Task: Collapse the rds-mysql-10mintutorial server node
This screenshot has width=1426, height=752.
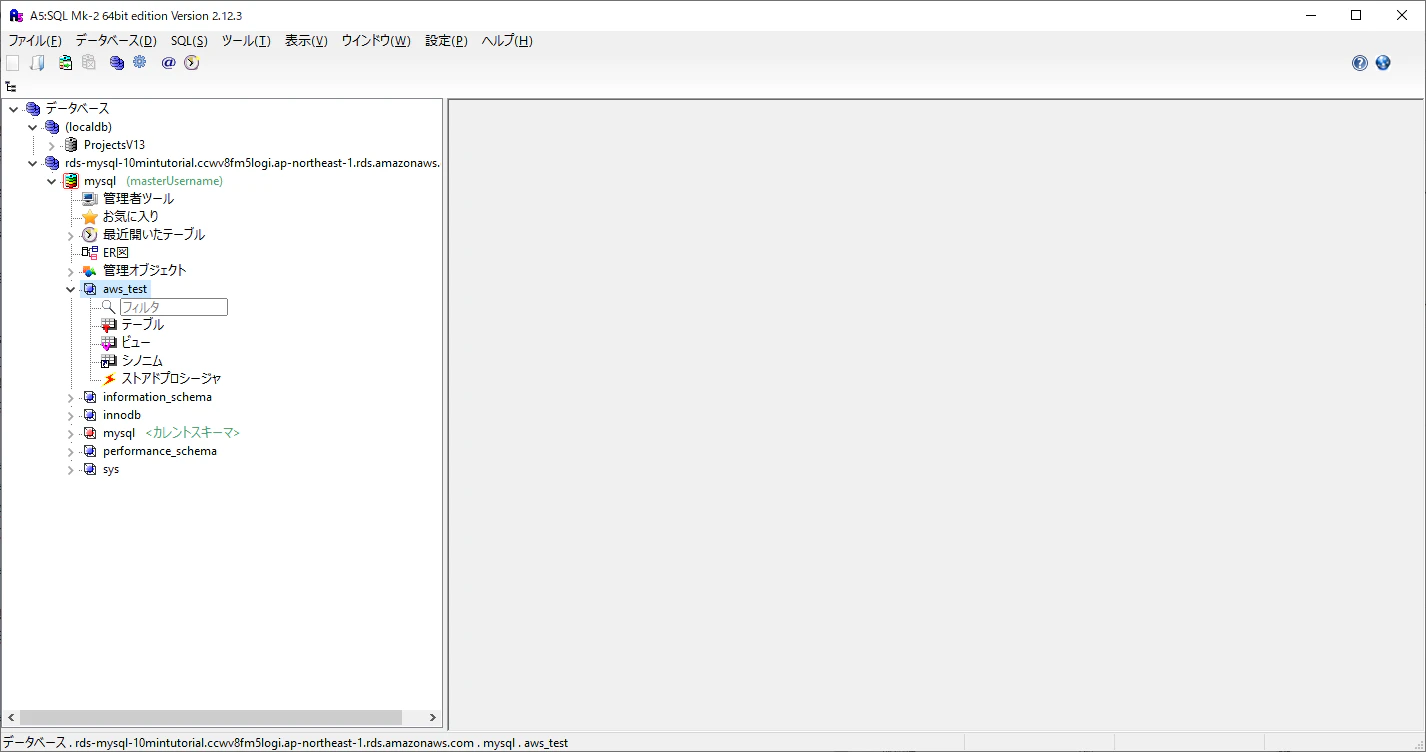Action: [x=33, y=164]
